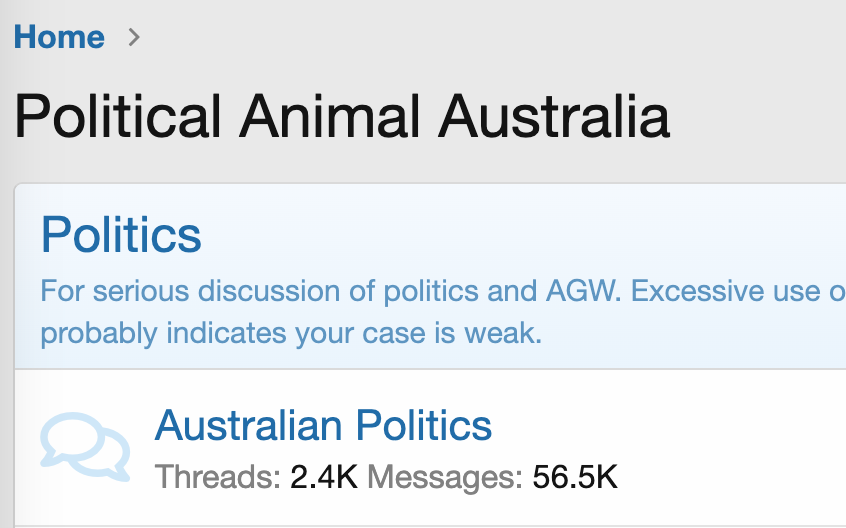Click the 2.4K threads count
Image resolution: width=846 pixels, height=528 pixels.
click(x=324, y=477)
